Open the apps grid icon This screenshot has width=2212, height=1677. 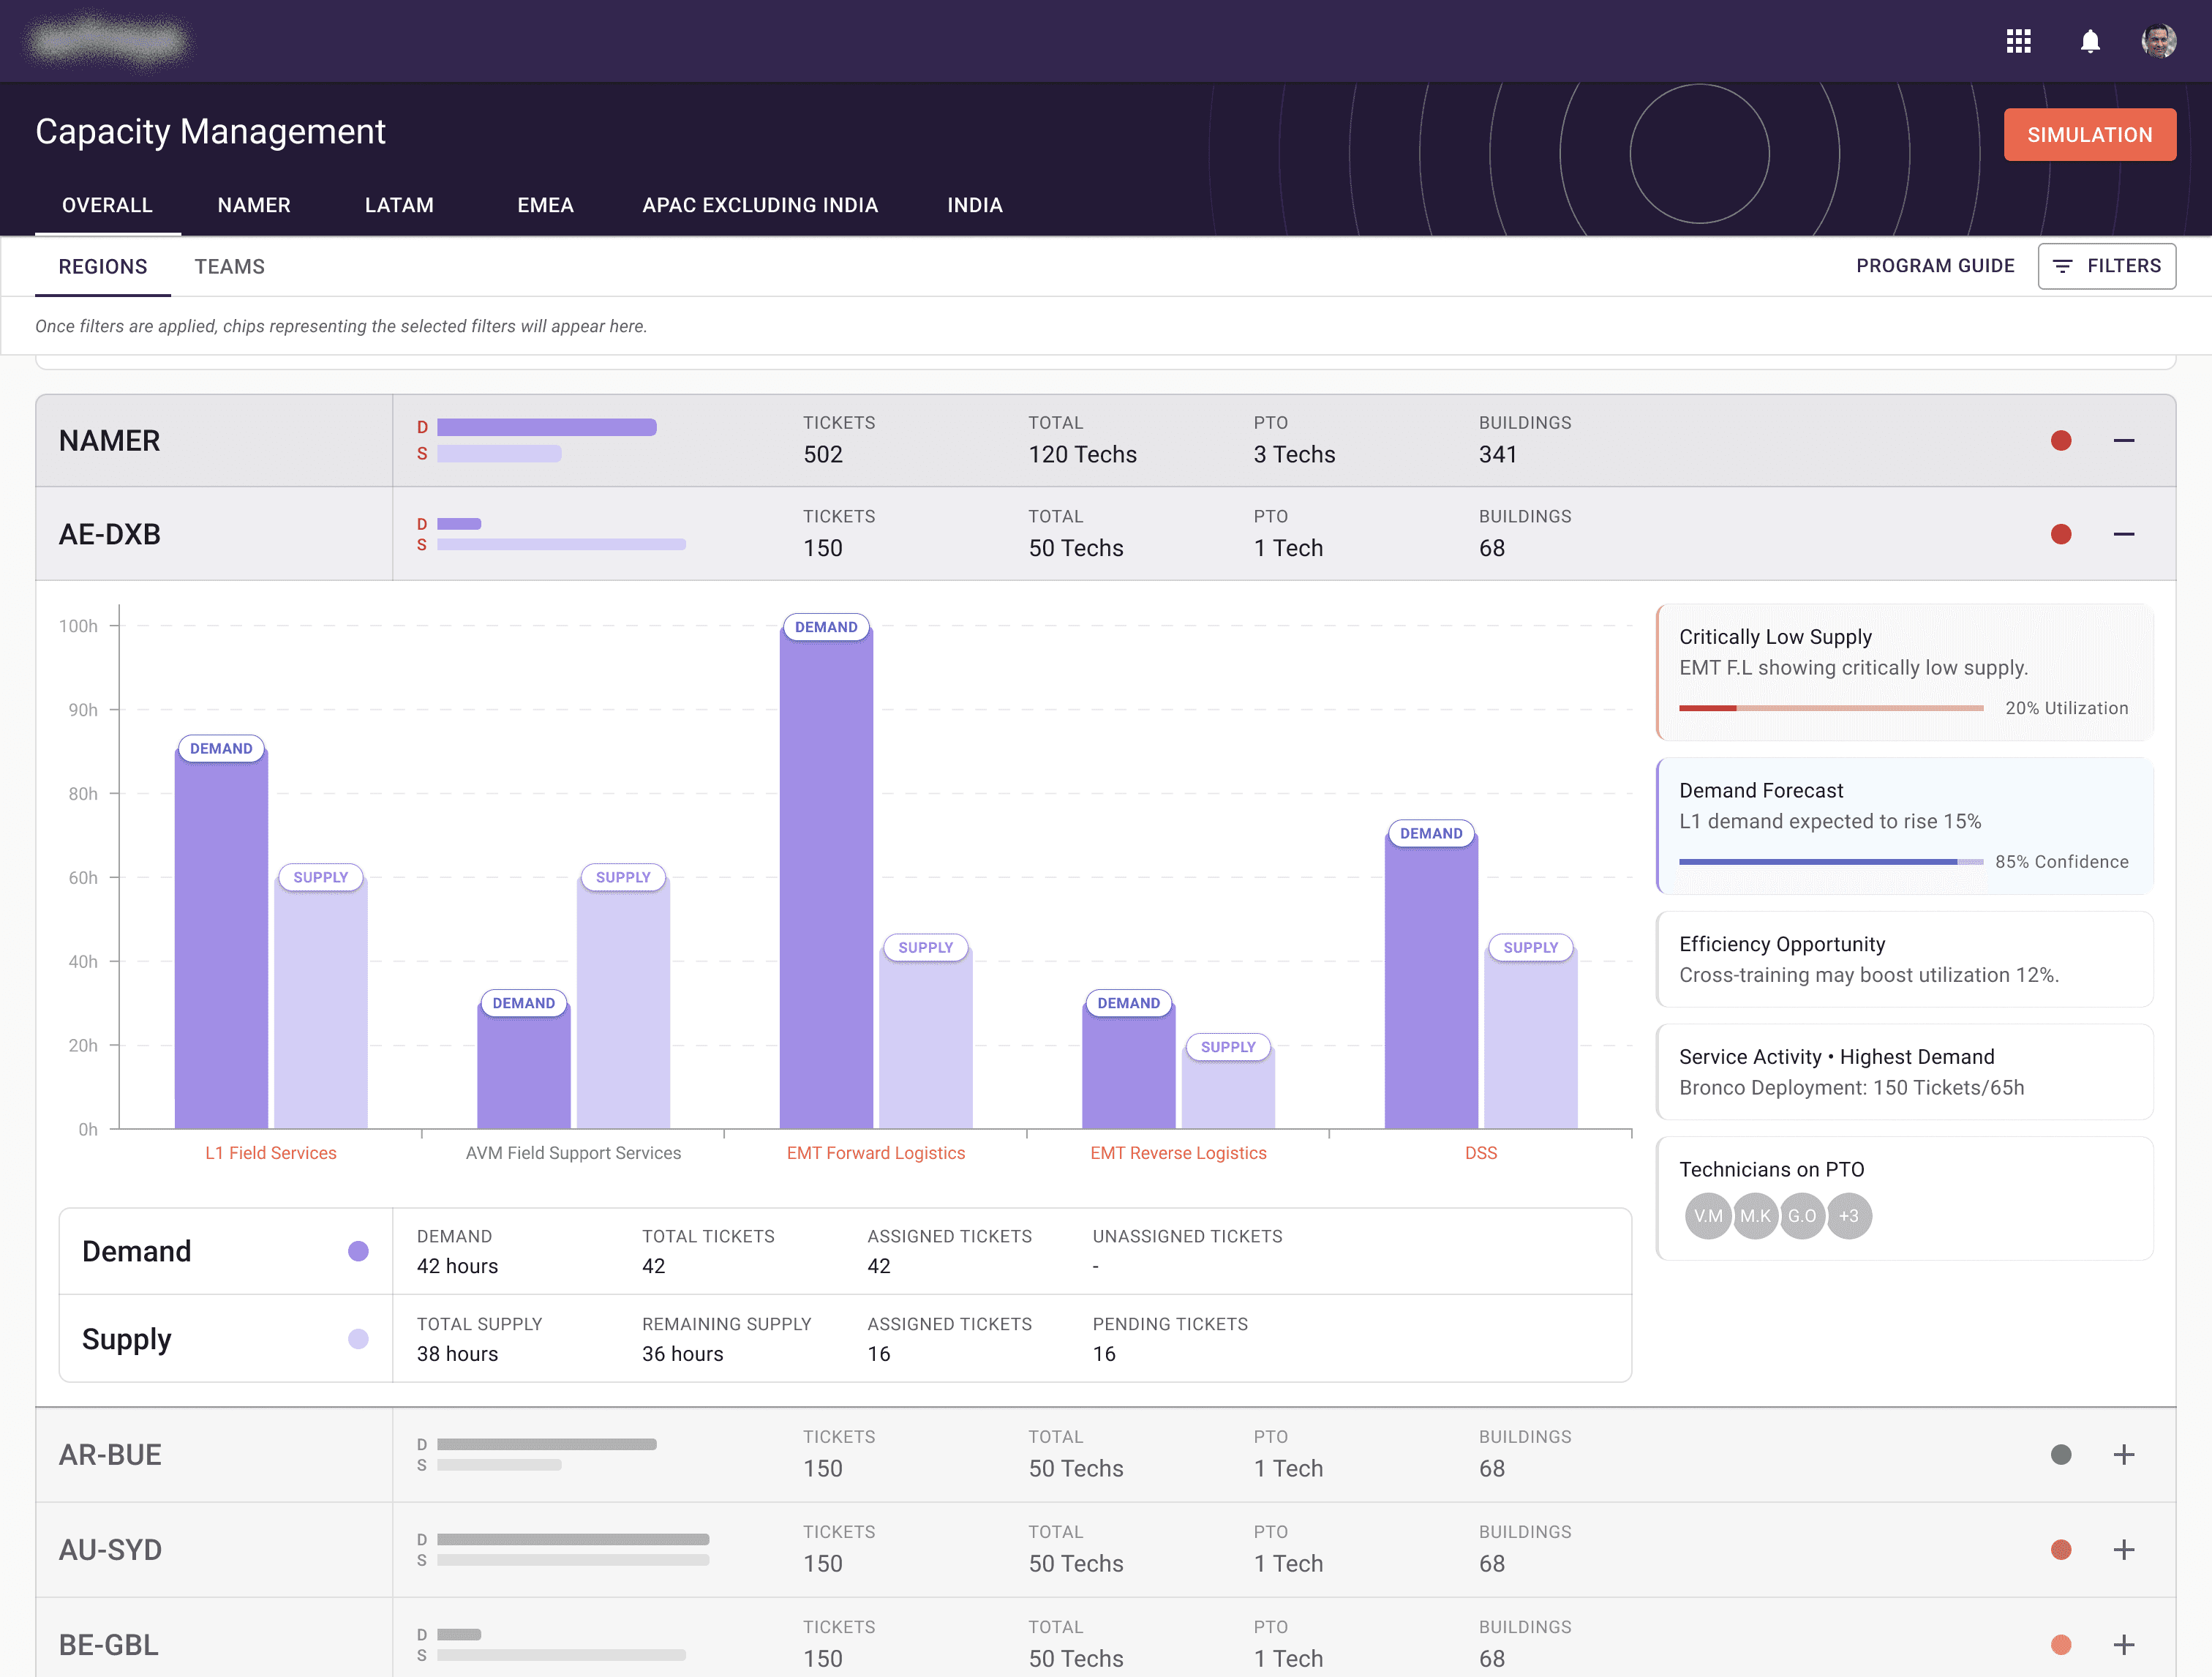[2018, 41]
